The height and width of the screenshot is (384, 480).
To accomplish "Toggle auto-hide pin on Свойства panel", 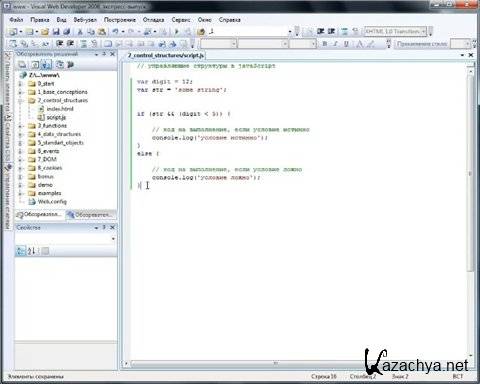I will click(104, 227).
